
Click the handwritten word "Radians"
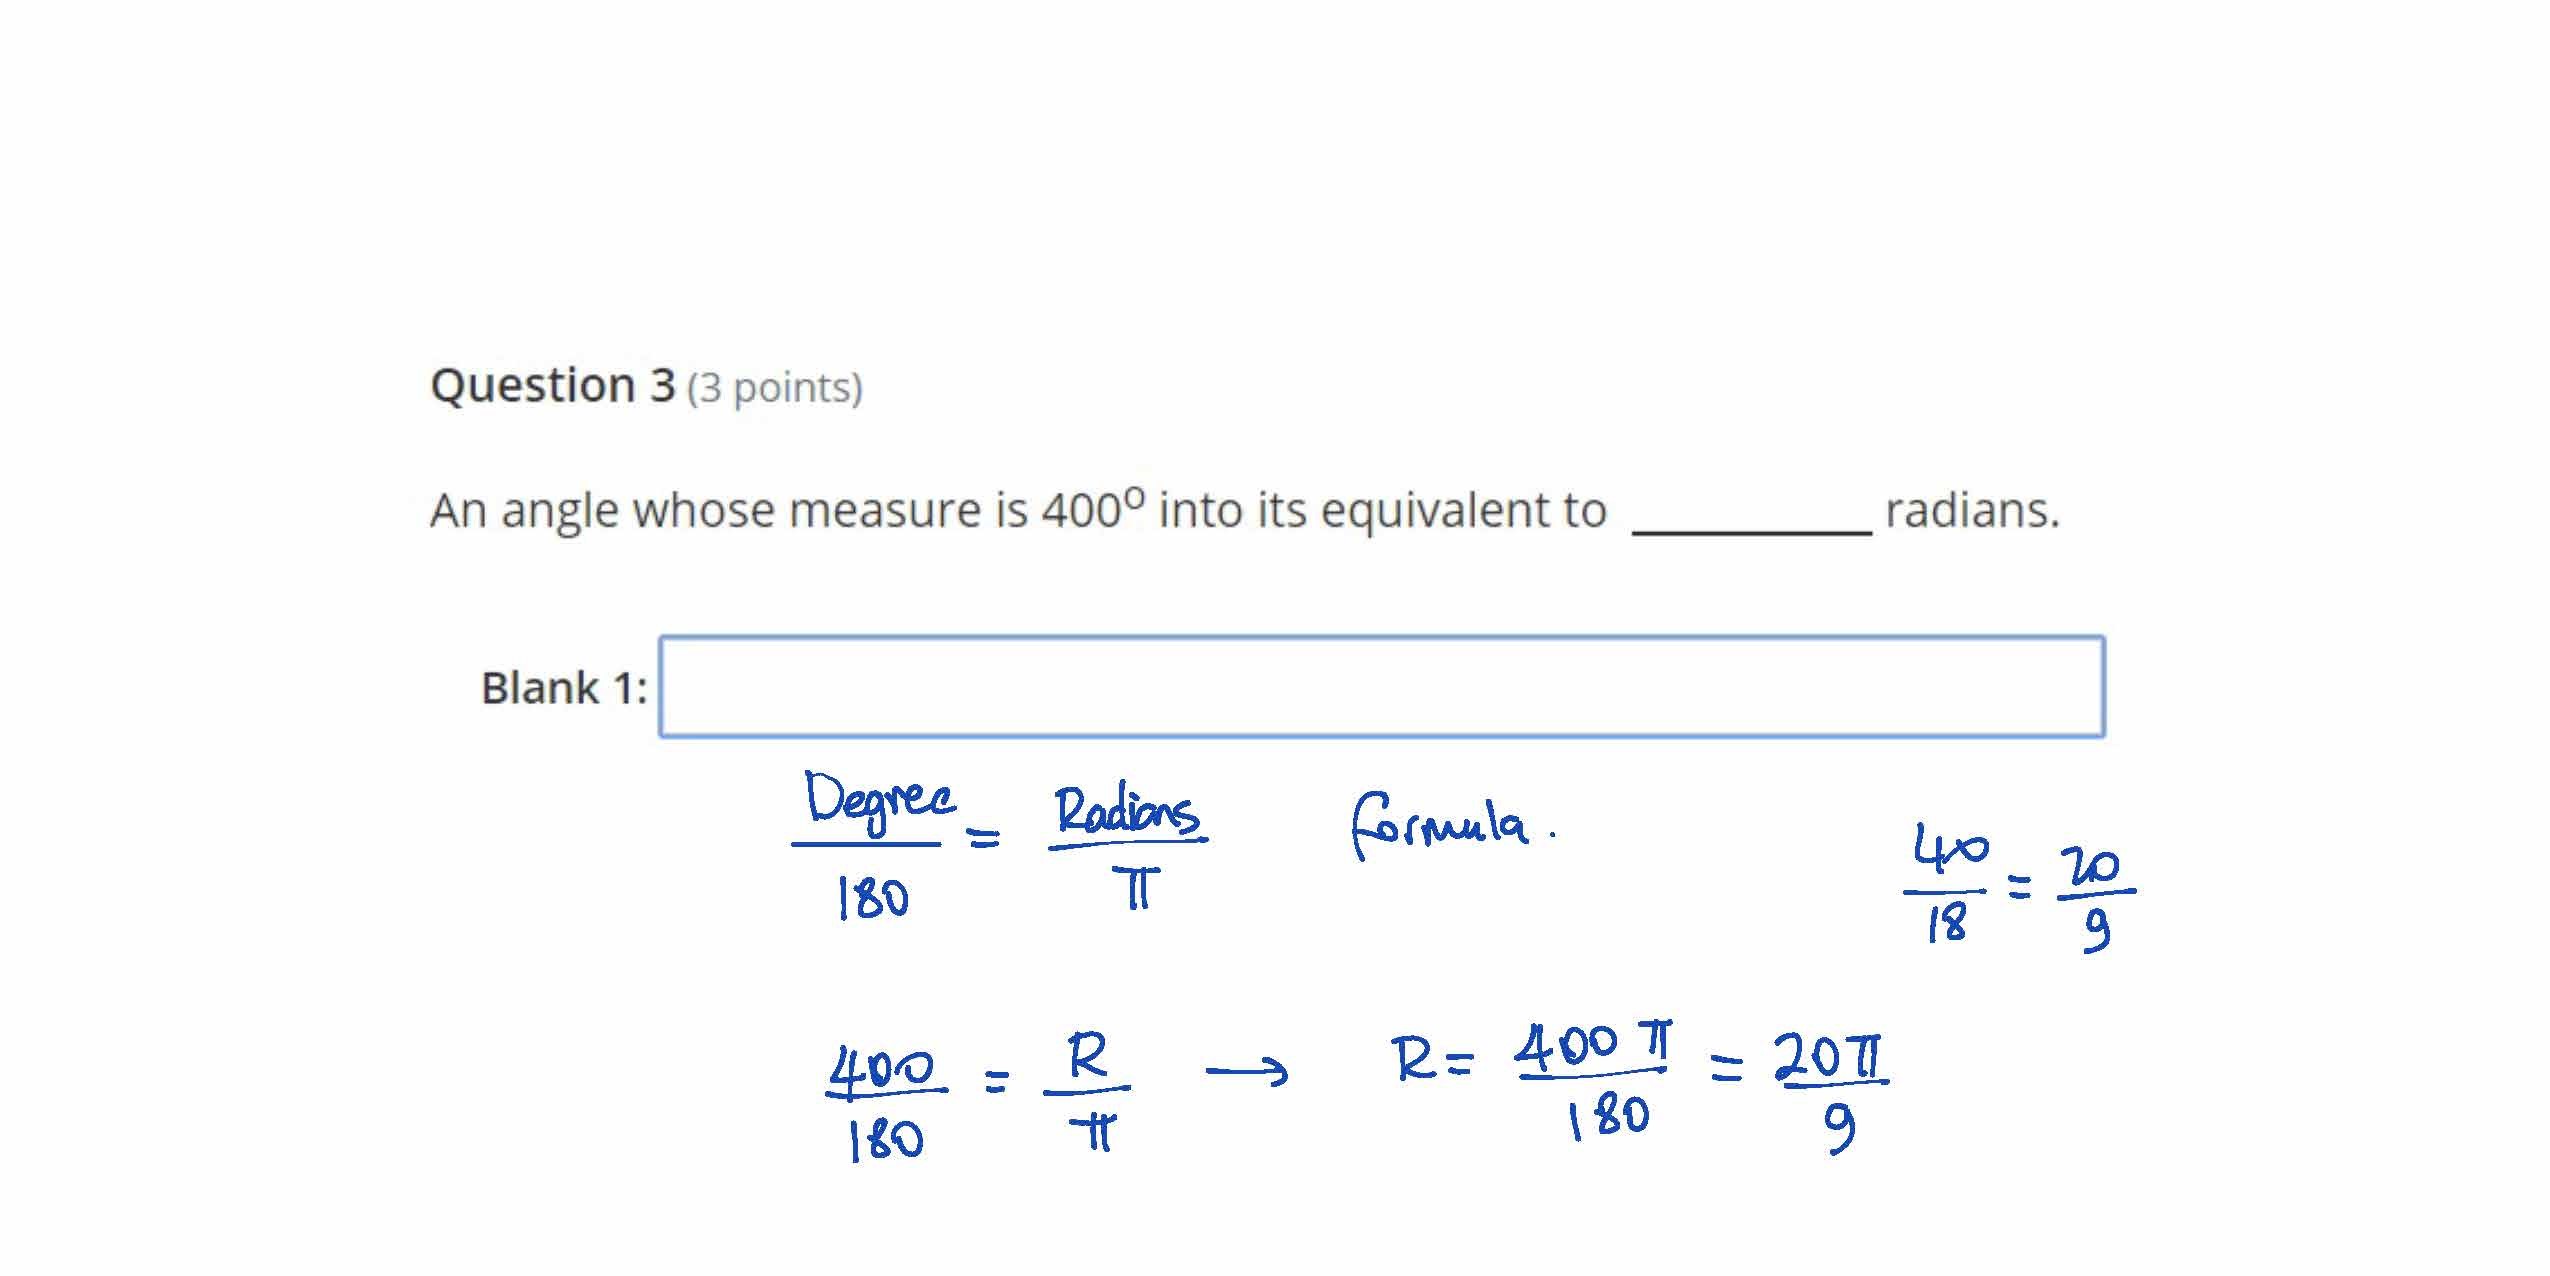tap(1127, 812)
